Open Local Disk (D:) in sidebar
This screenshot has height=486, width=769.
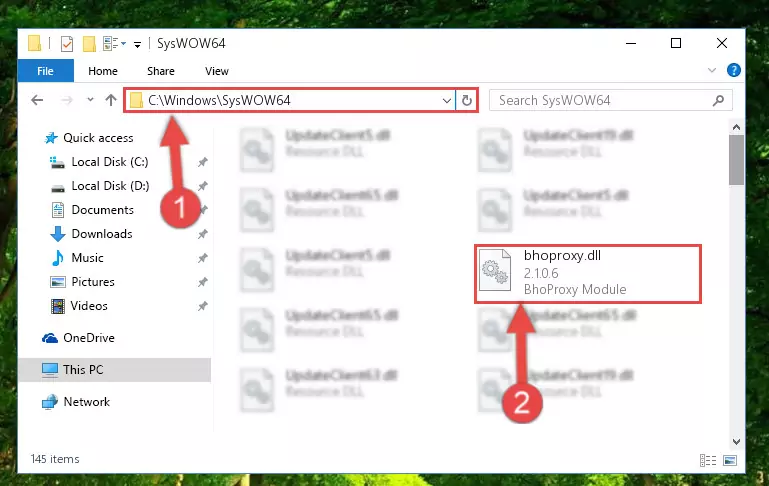click(110, 186)
